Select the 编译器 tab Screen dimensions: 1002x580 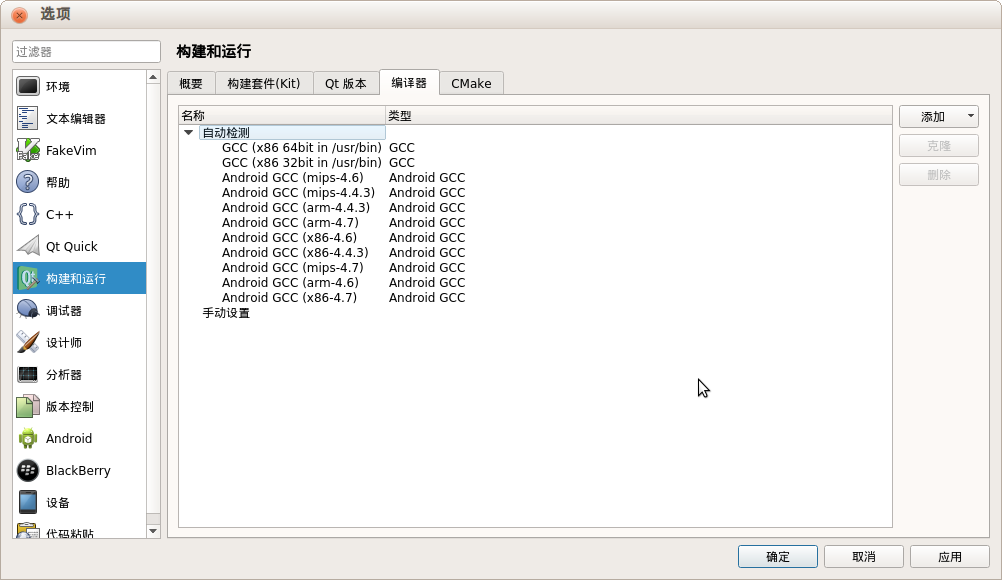pos(409,82)
